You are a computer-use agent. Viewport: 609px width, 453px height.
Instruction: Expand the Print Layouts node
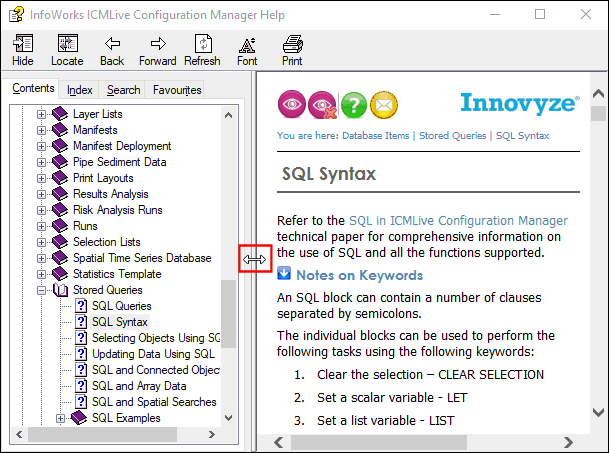[x=41, y=178]
